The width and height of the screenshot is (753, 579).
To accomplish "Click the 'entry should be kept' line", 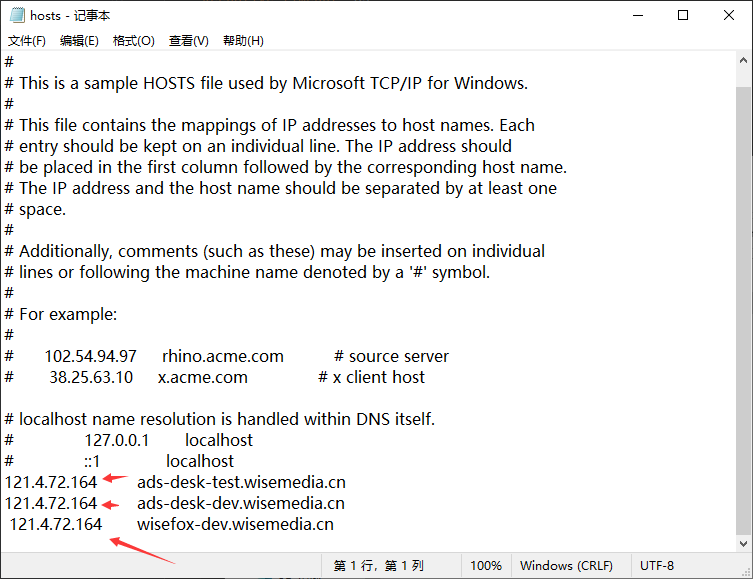I will coord(258,146).
